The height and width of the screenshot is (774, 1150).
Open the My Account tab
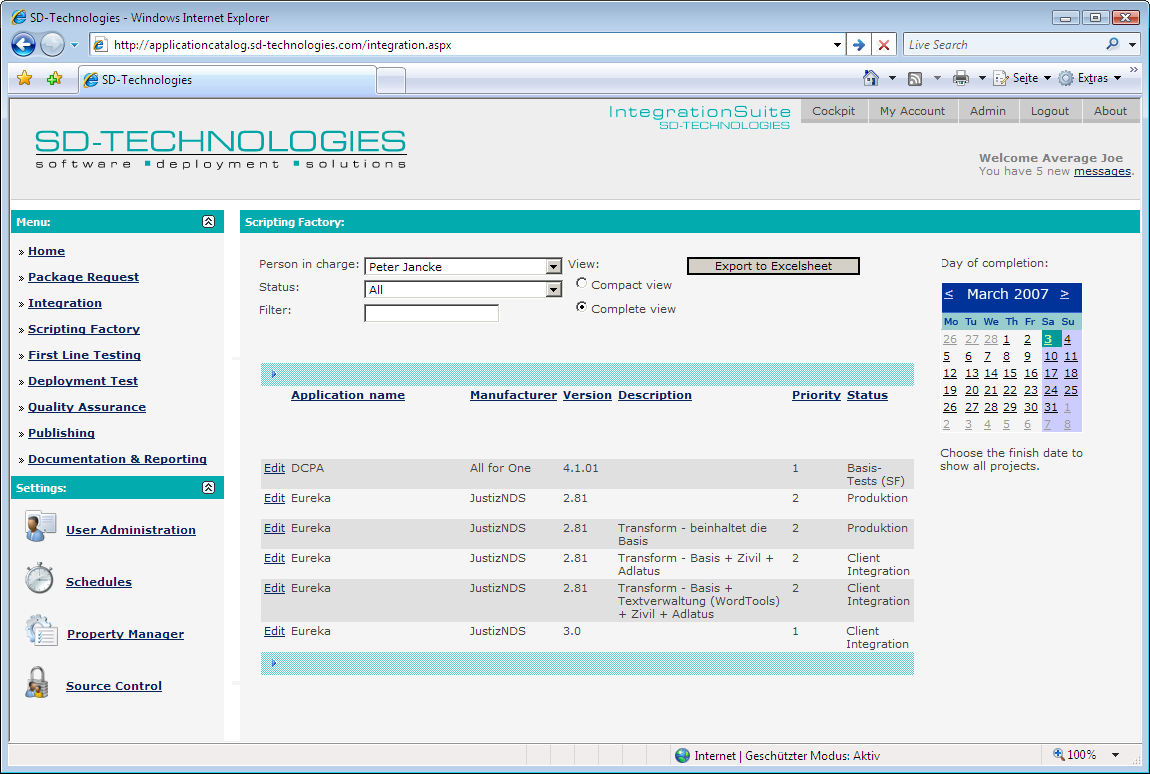click(x=912, y=111)
